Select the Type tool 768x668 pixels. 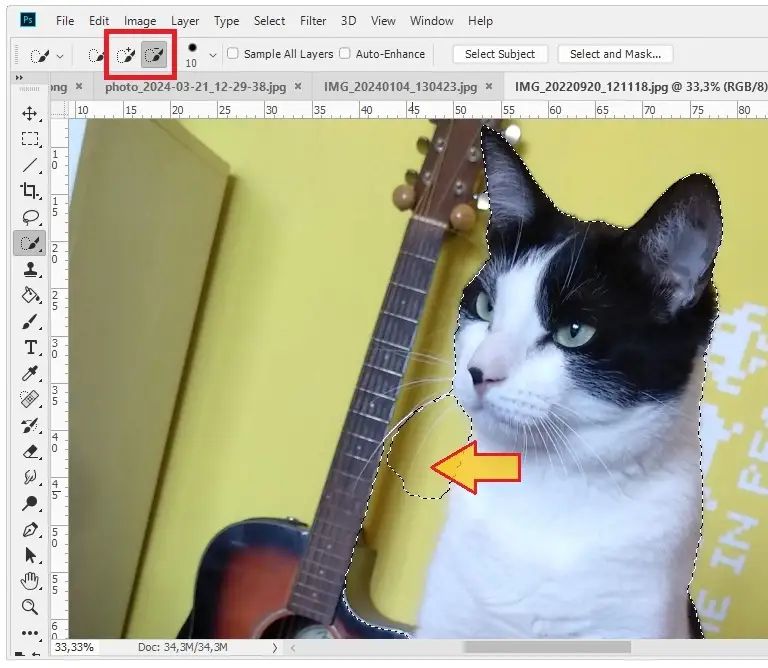[x=30, y=347]
